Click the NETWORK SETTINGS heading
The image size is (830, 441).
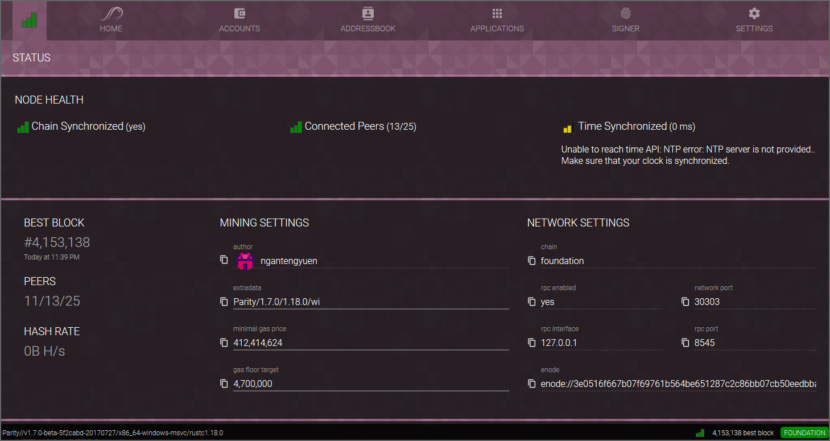pyautogui.click(x=578, y=223)
